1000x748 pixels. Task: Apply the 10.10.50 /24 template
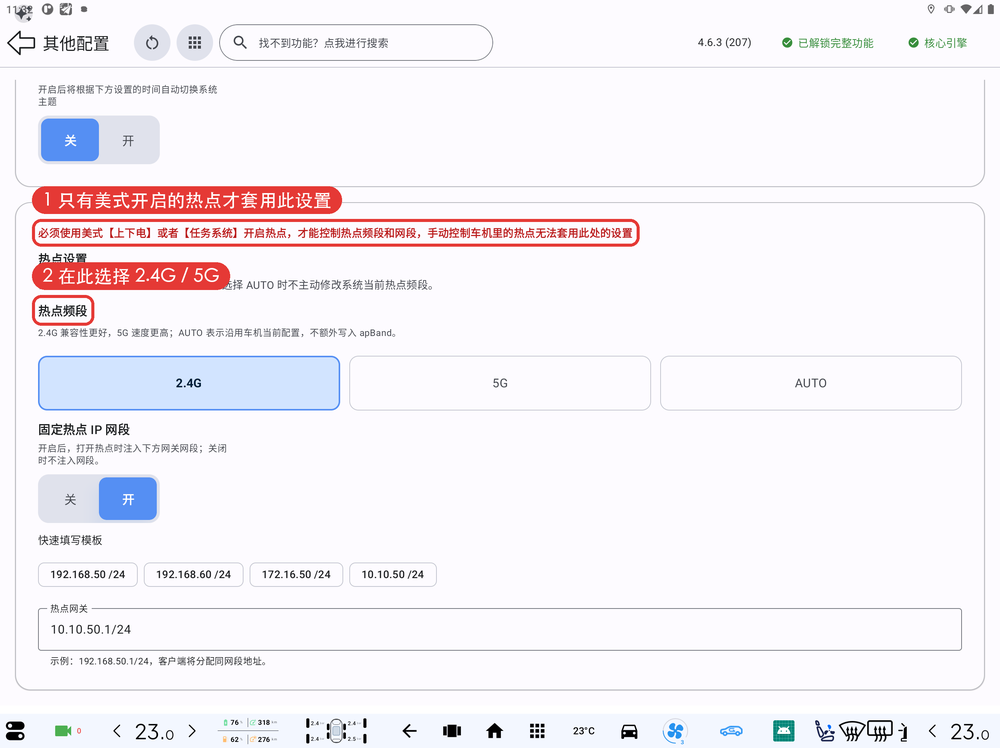(393, 575)
